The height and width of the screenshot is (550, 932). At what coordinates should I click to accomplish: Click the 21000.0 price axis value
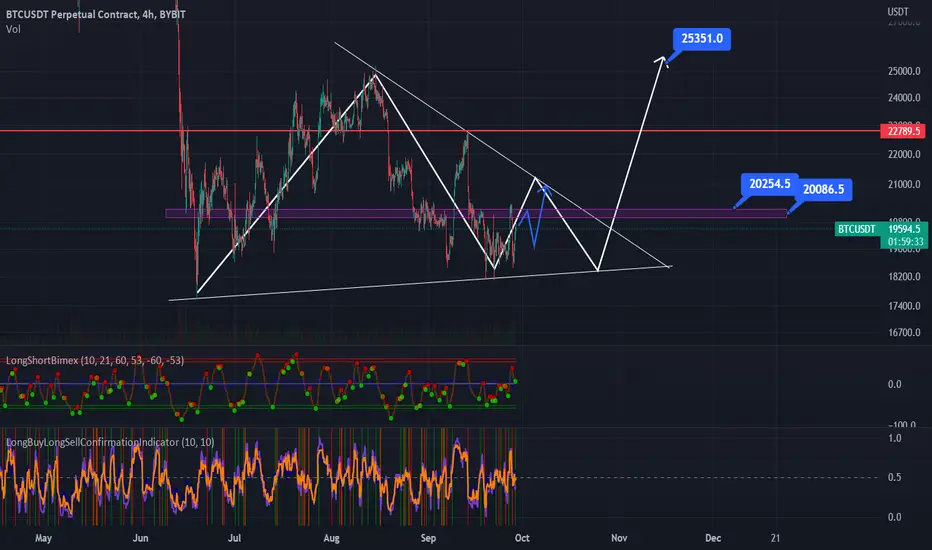(903, 184)
